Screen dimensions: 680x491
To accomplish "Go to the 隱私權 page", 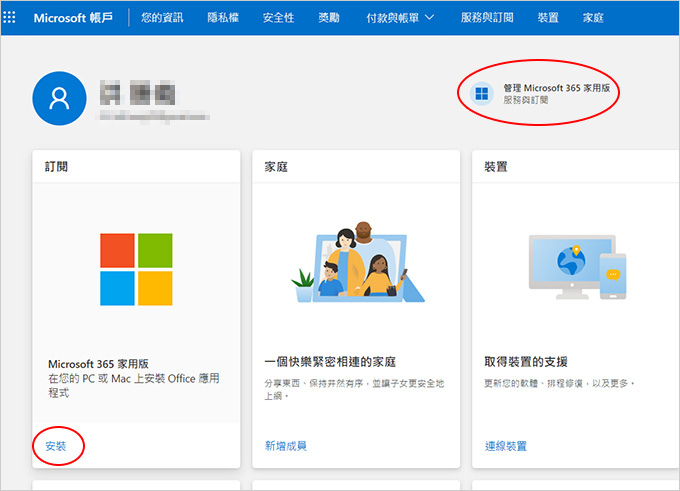I will [x=223, y=18].
